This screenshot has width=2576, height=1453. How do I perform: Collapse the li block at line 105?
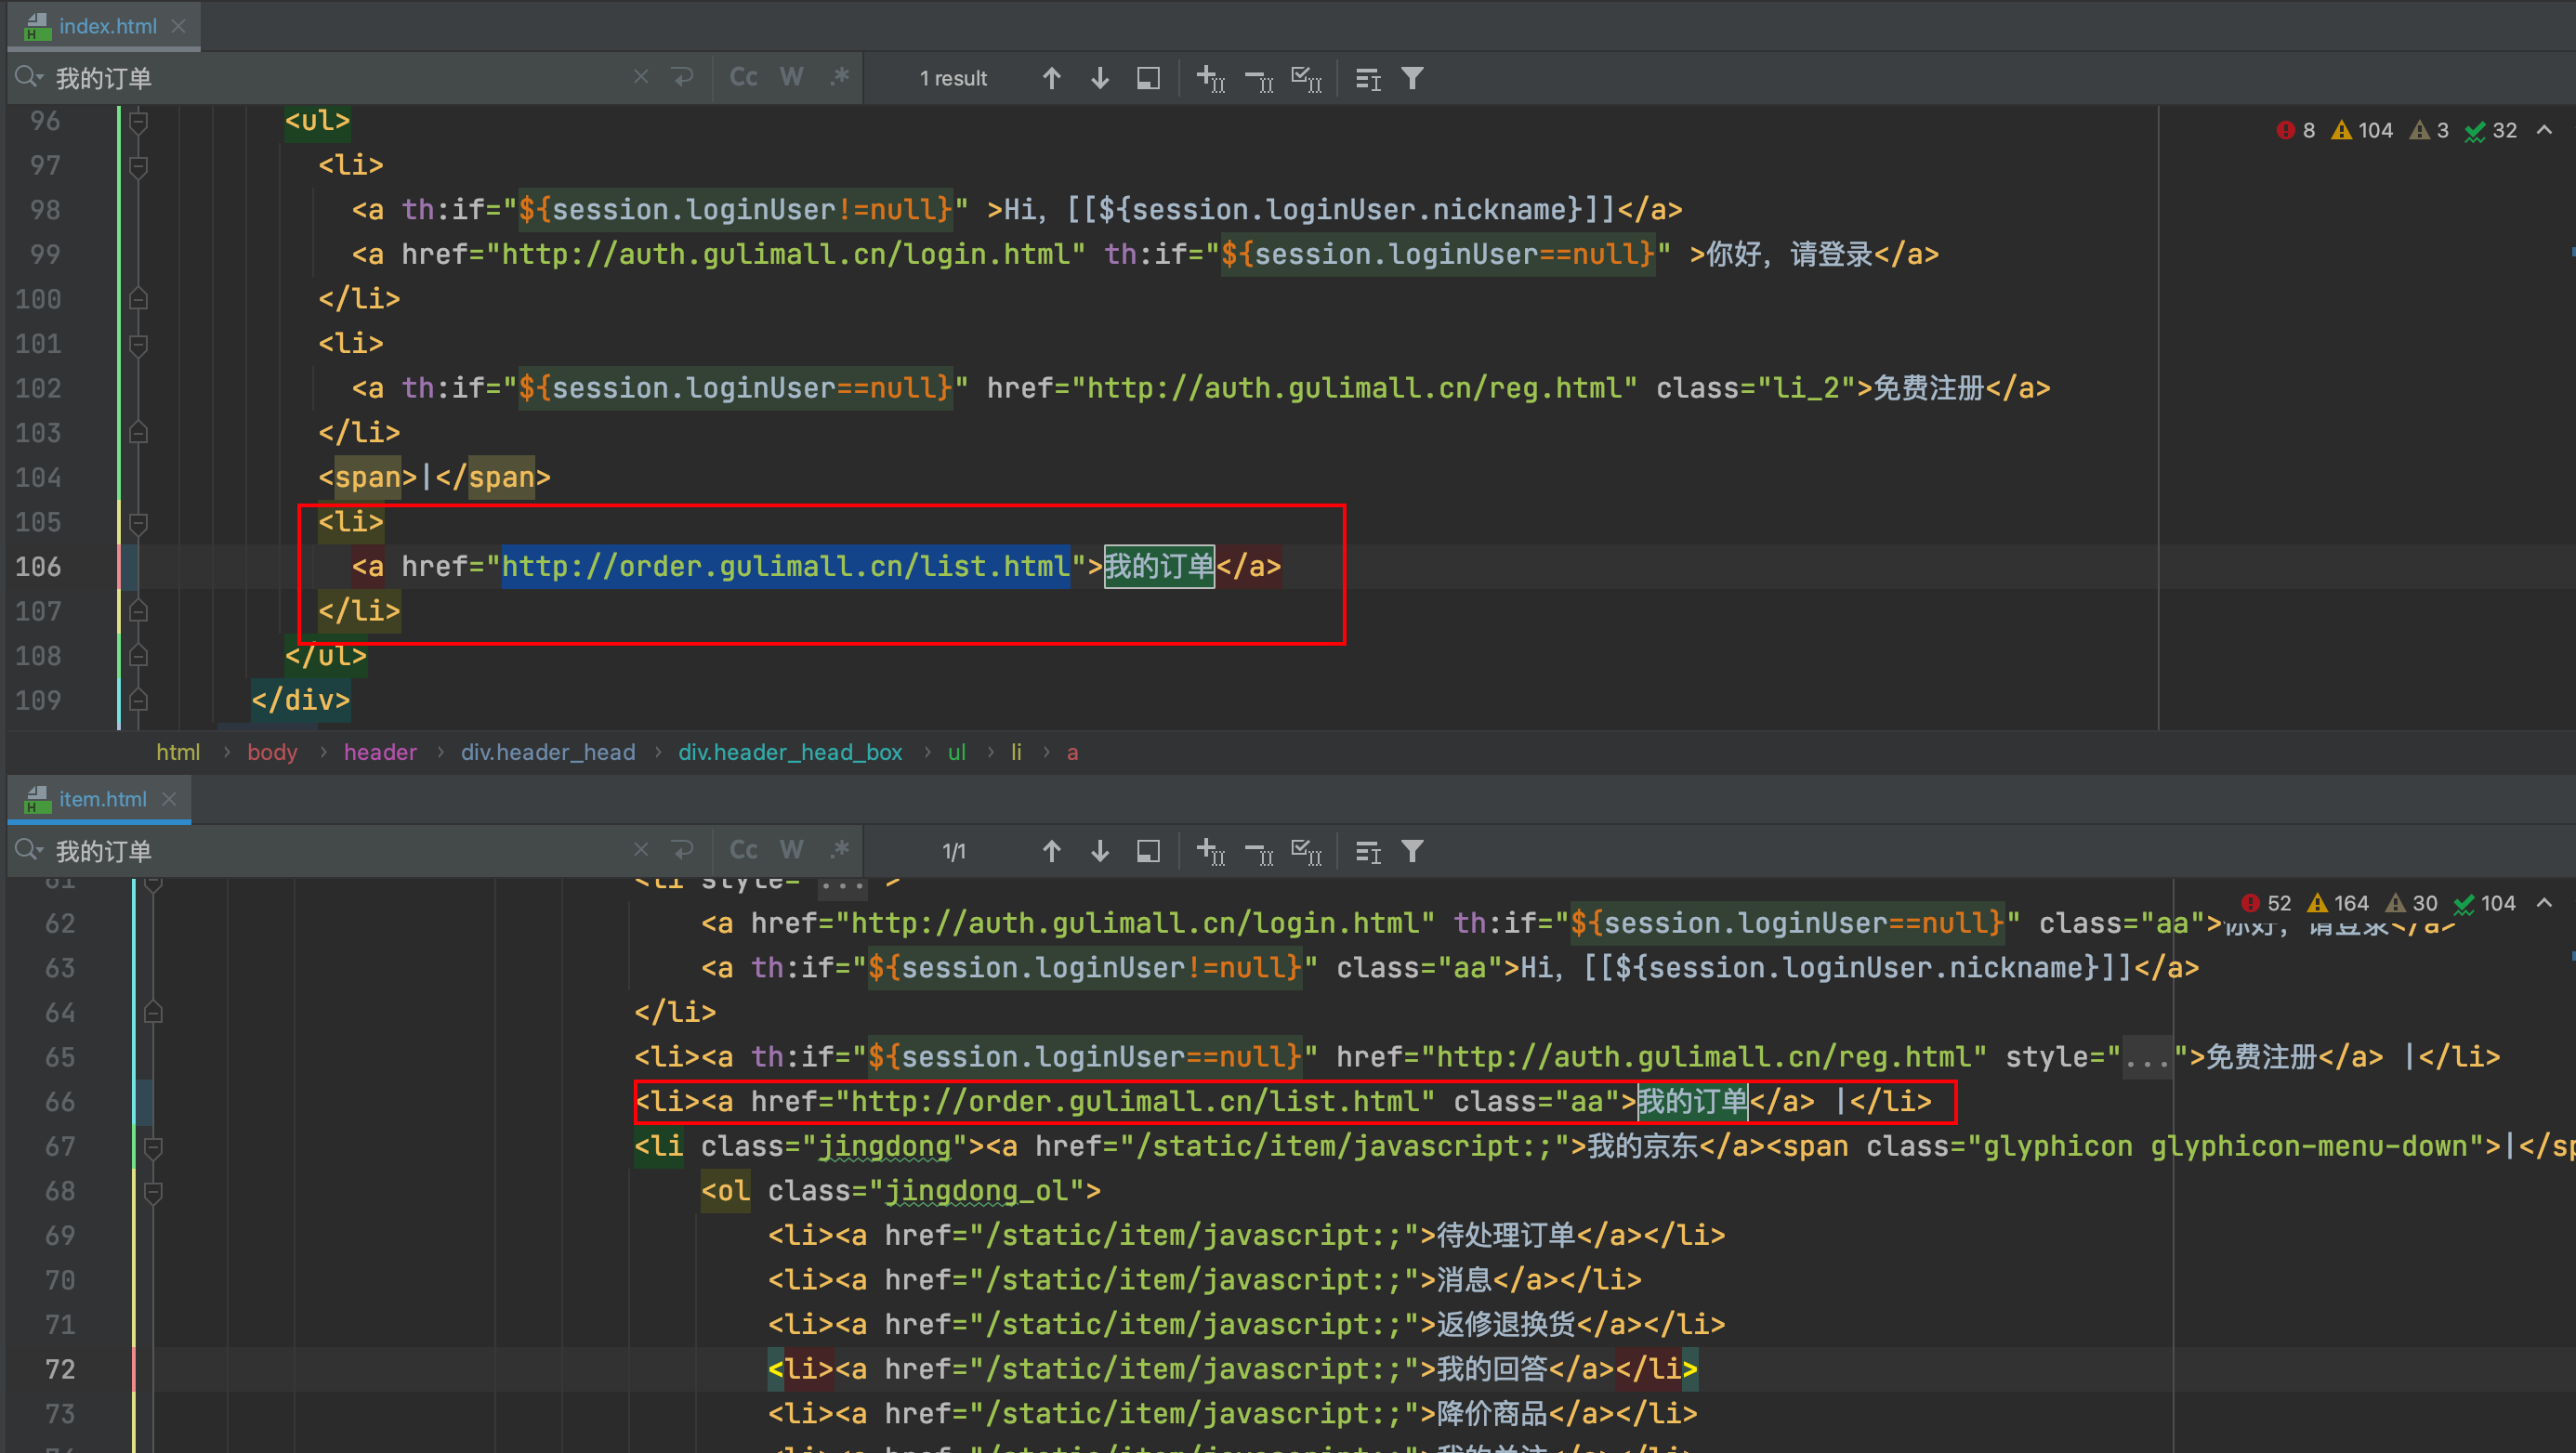pos(139,522)
